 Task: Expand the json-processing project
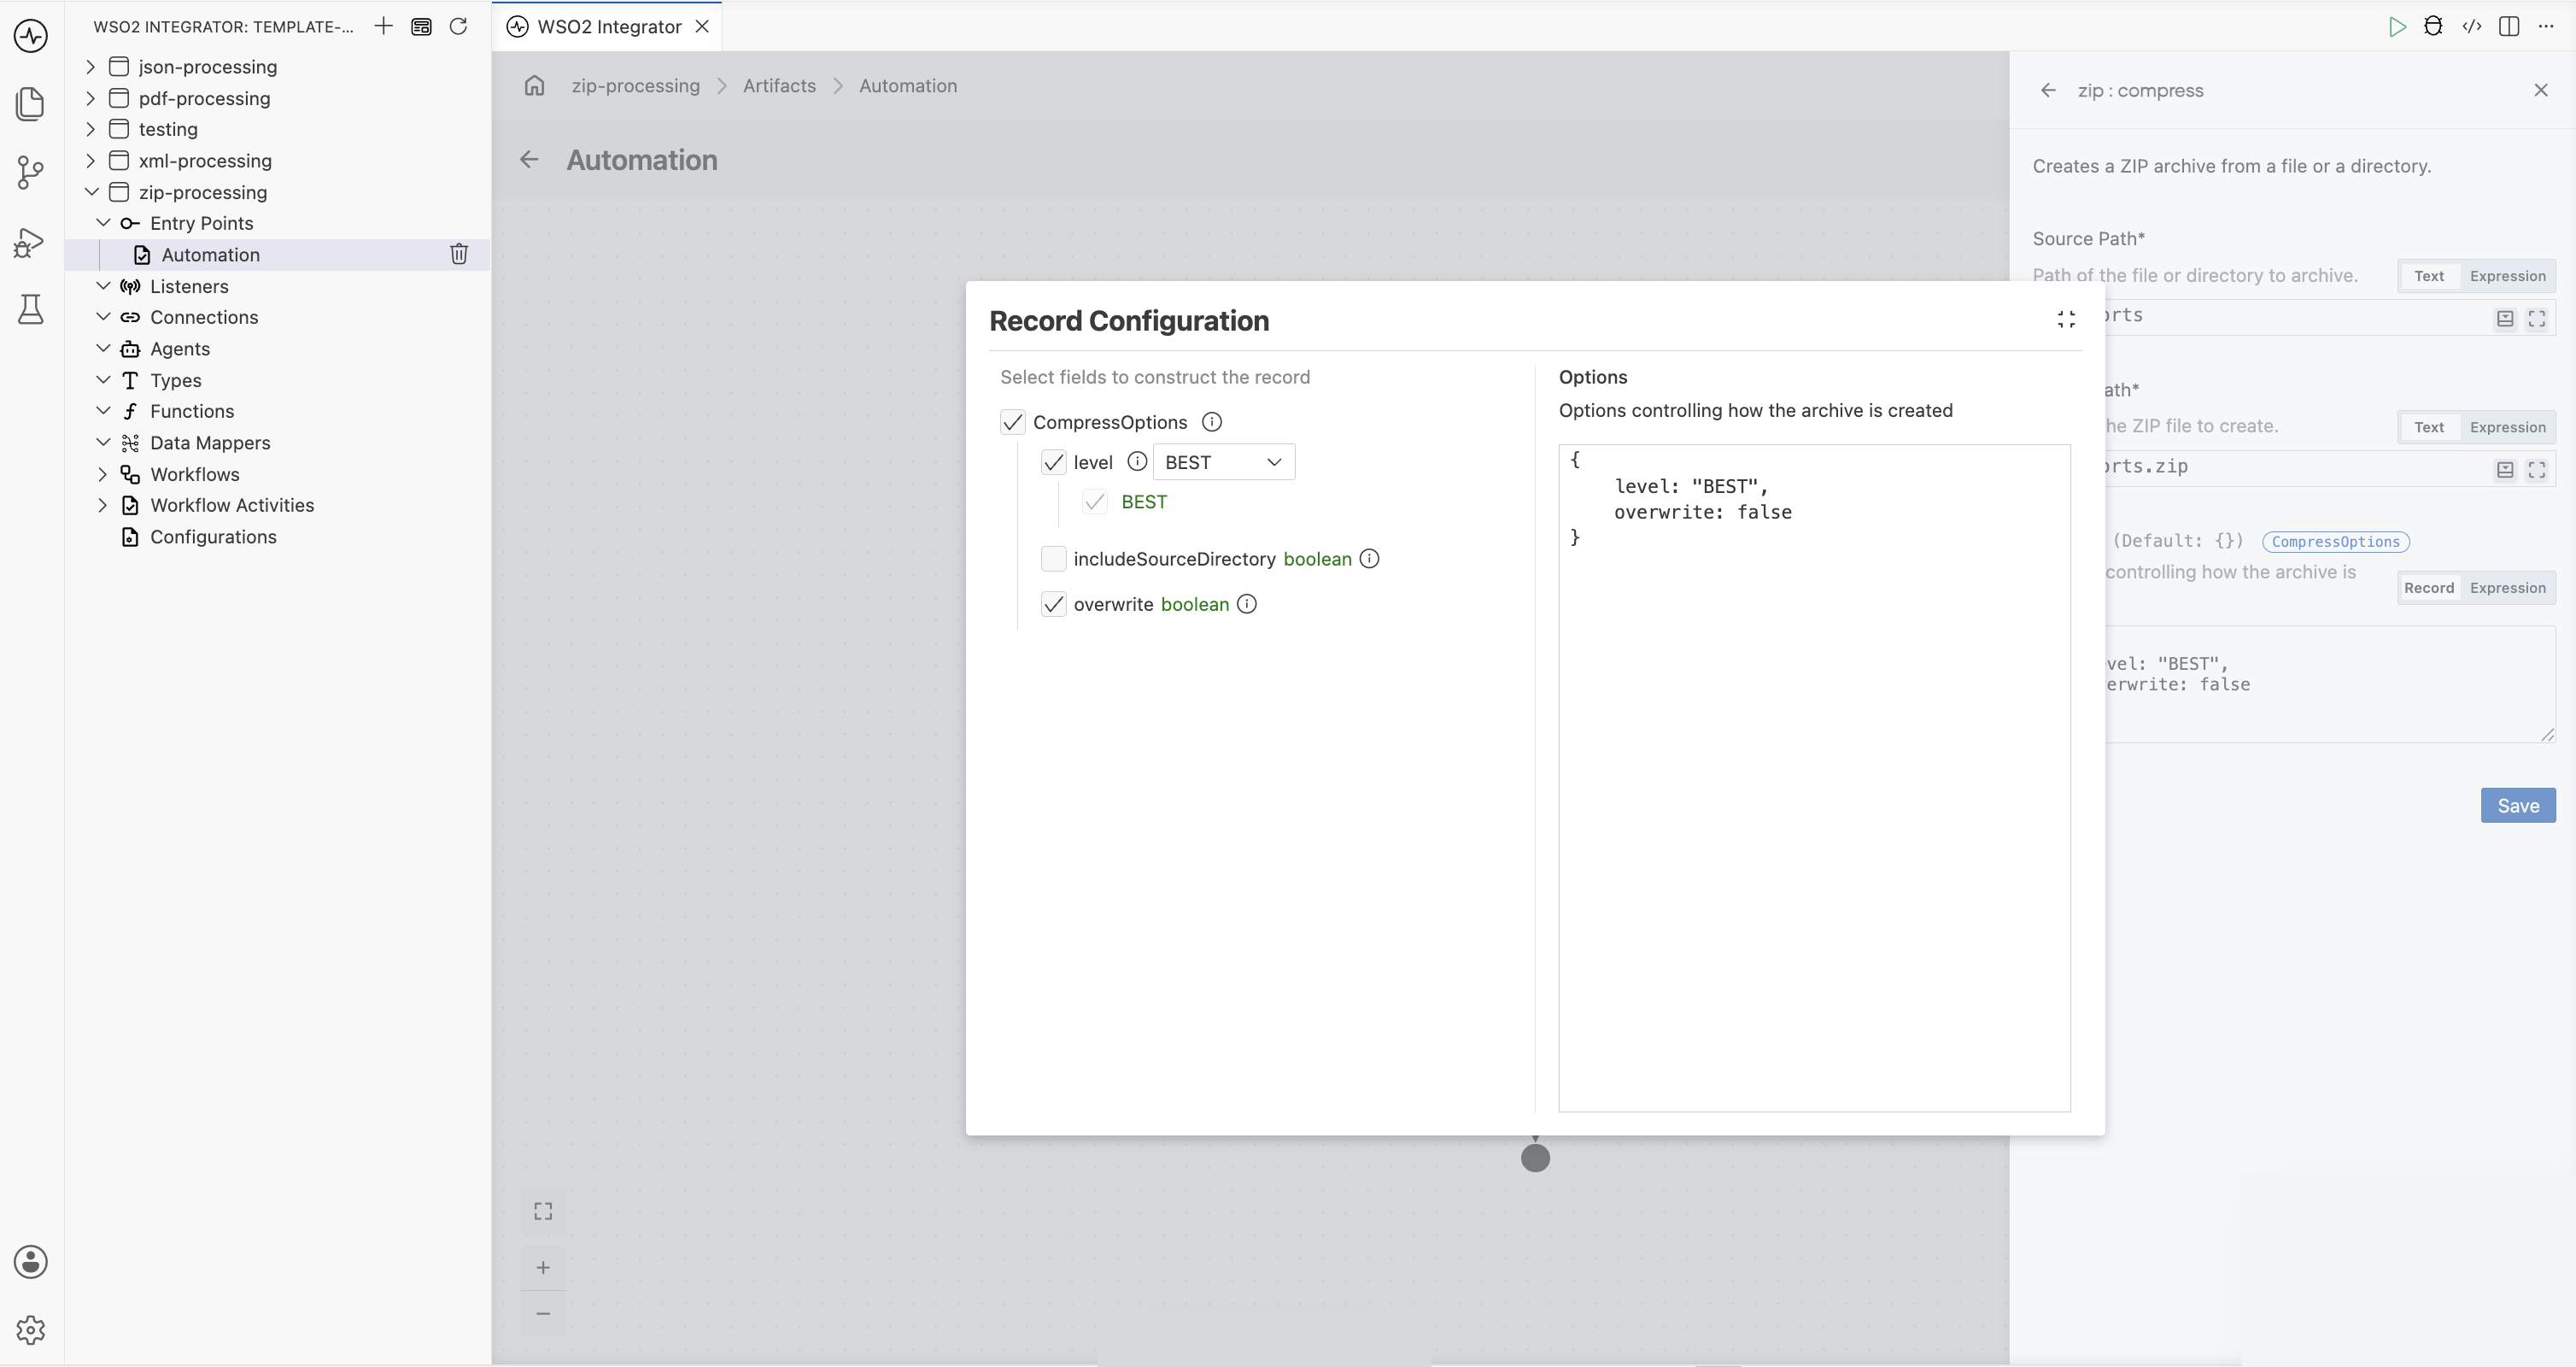pos(91,67)
